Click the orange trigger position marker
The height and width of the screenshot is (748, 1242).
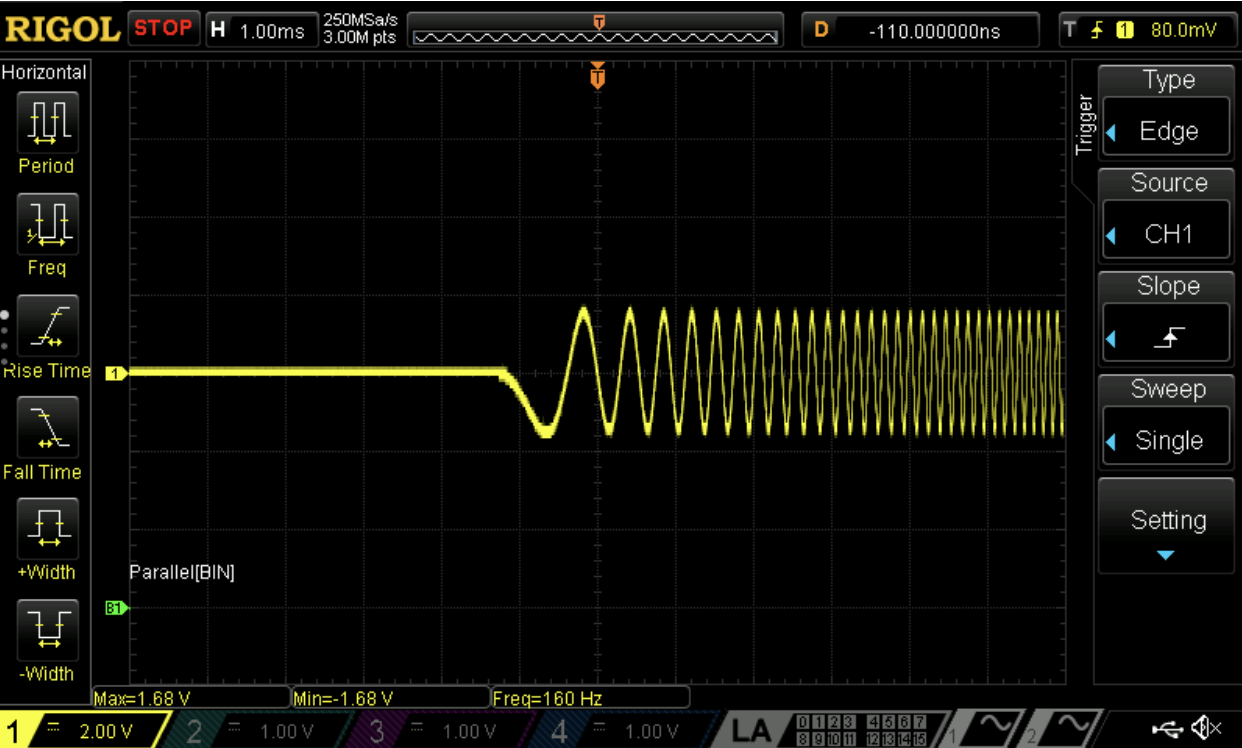point(598,75)
